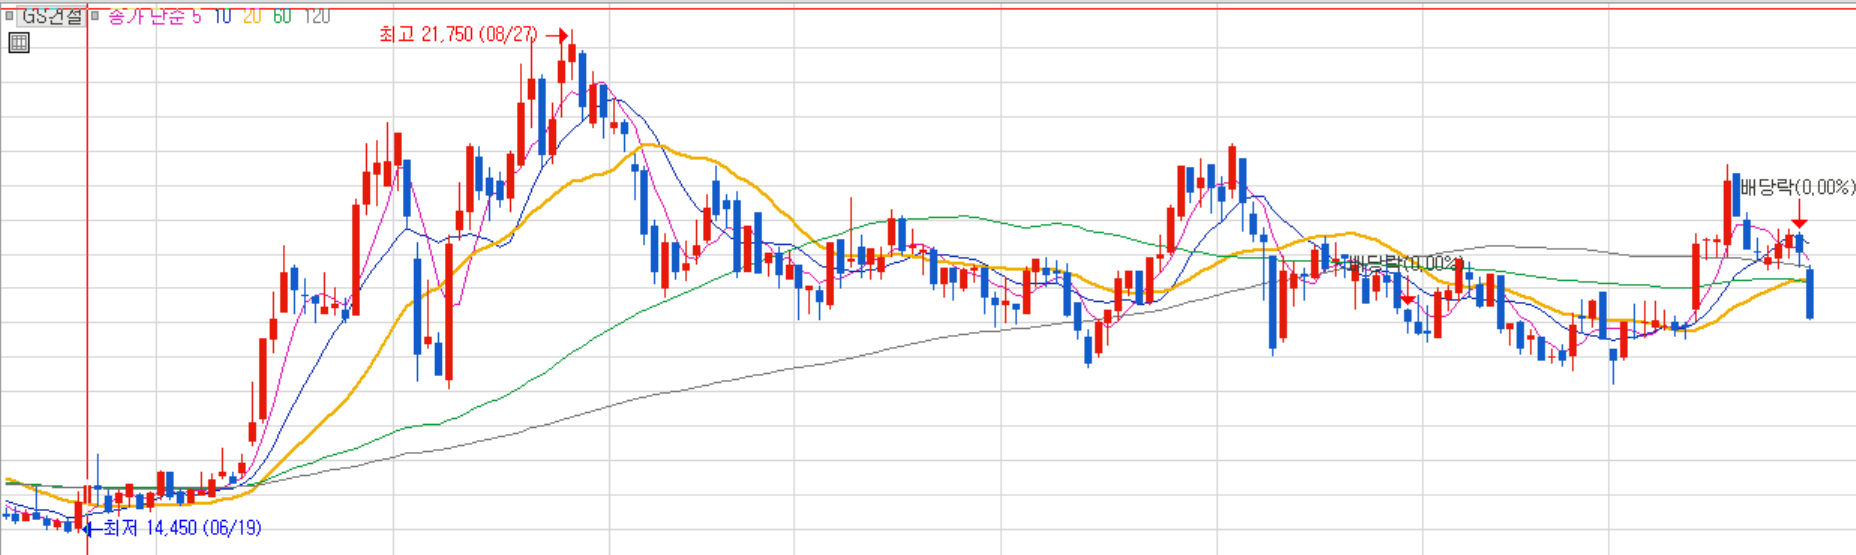Open the chart data table grid icon
This screenshot has height=555, width=1856.
[x=19, y=42]
